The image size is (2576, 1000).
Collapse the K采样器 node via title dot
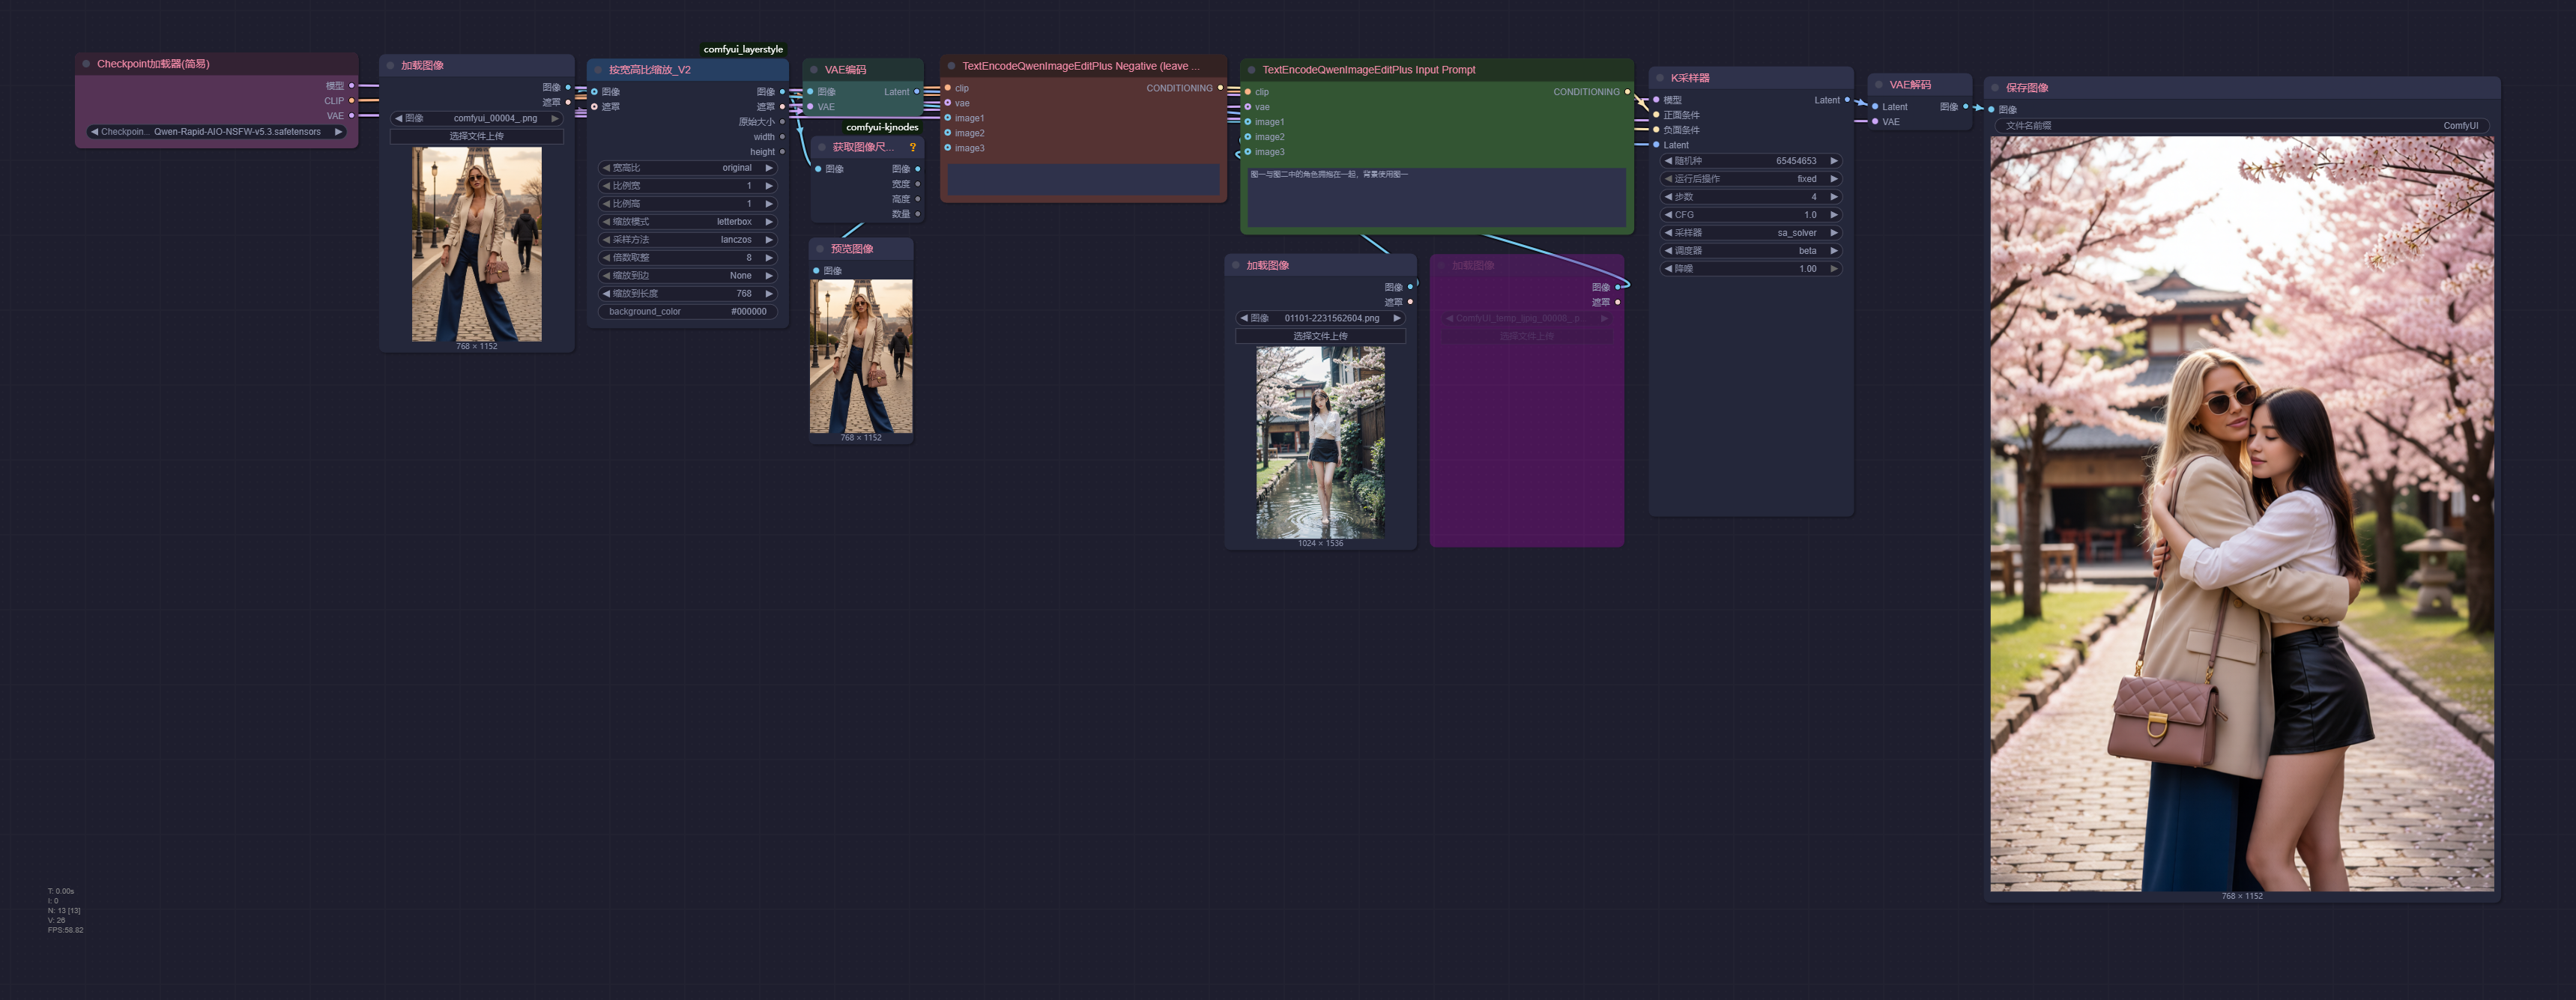click(1659, 78)
